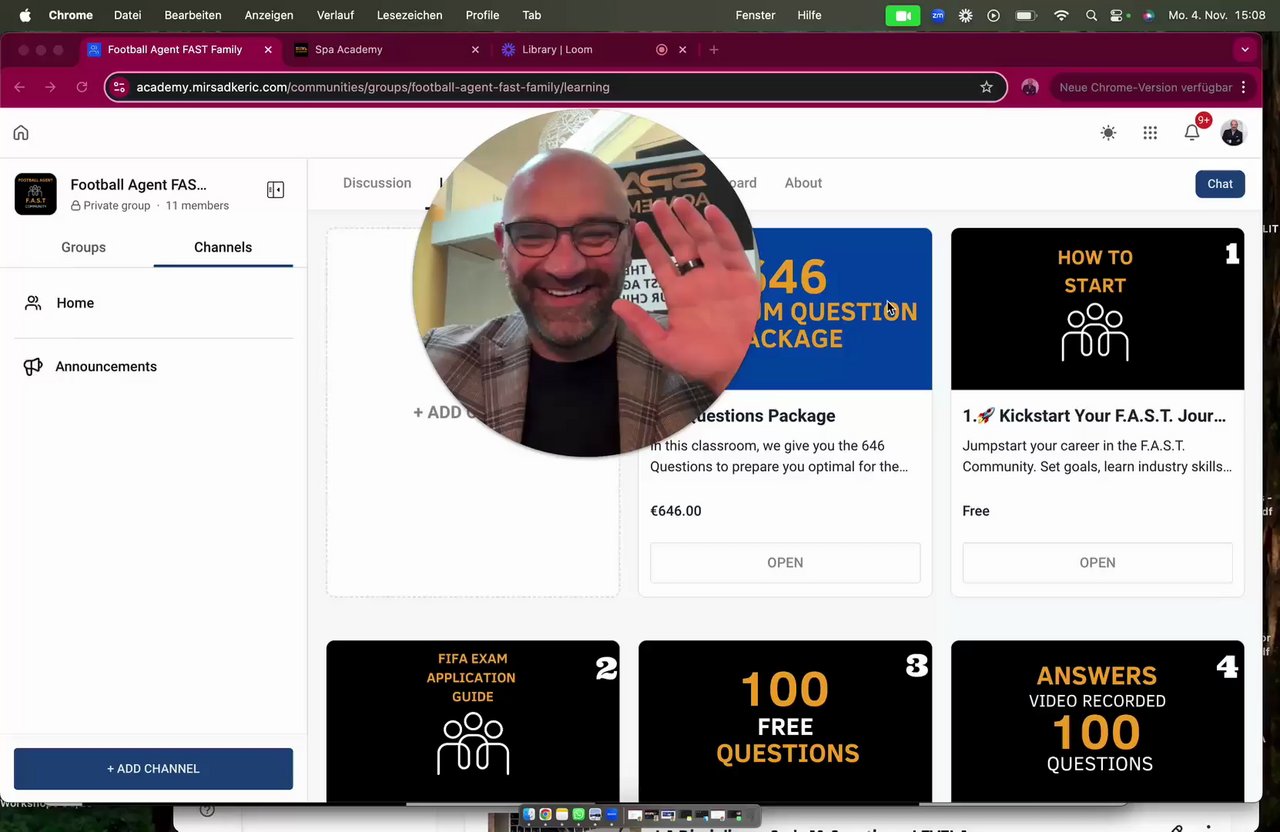Expand the tab search chevron
The height and width of the screenshot is (832, 1280).
[x=1244, y=49]
